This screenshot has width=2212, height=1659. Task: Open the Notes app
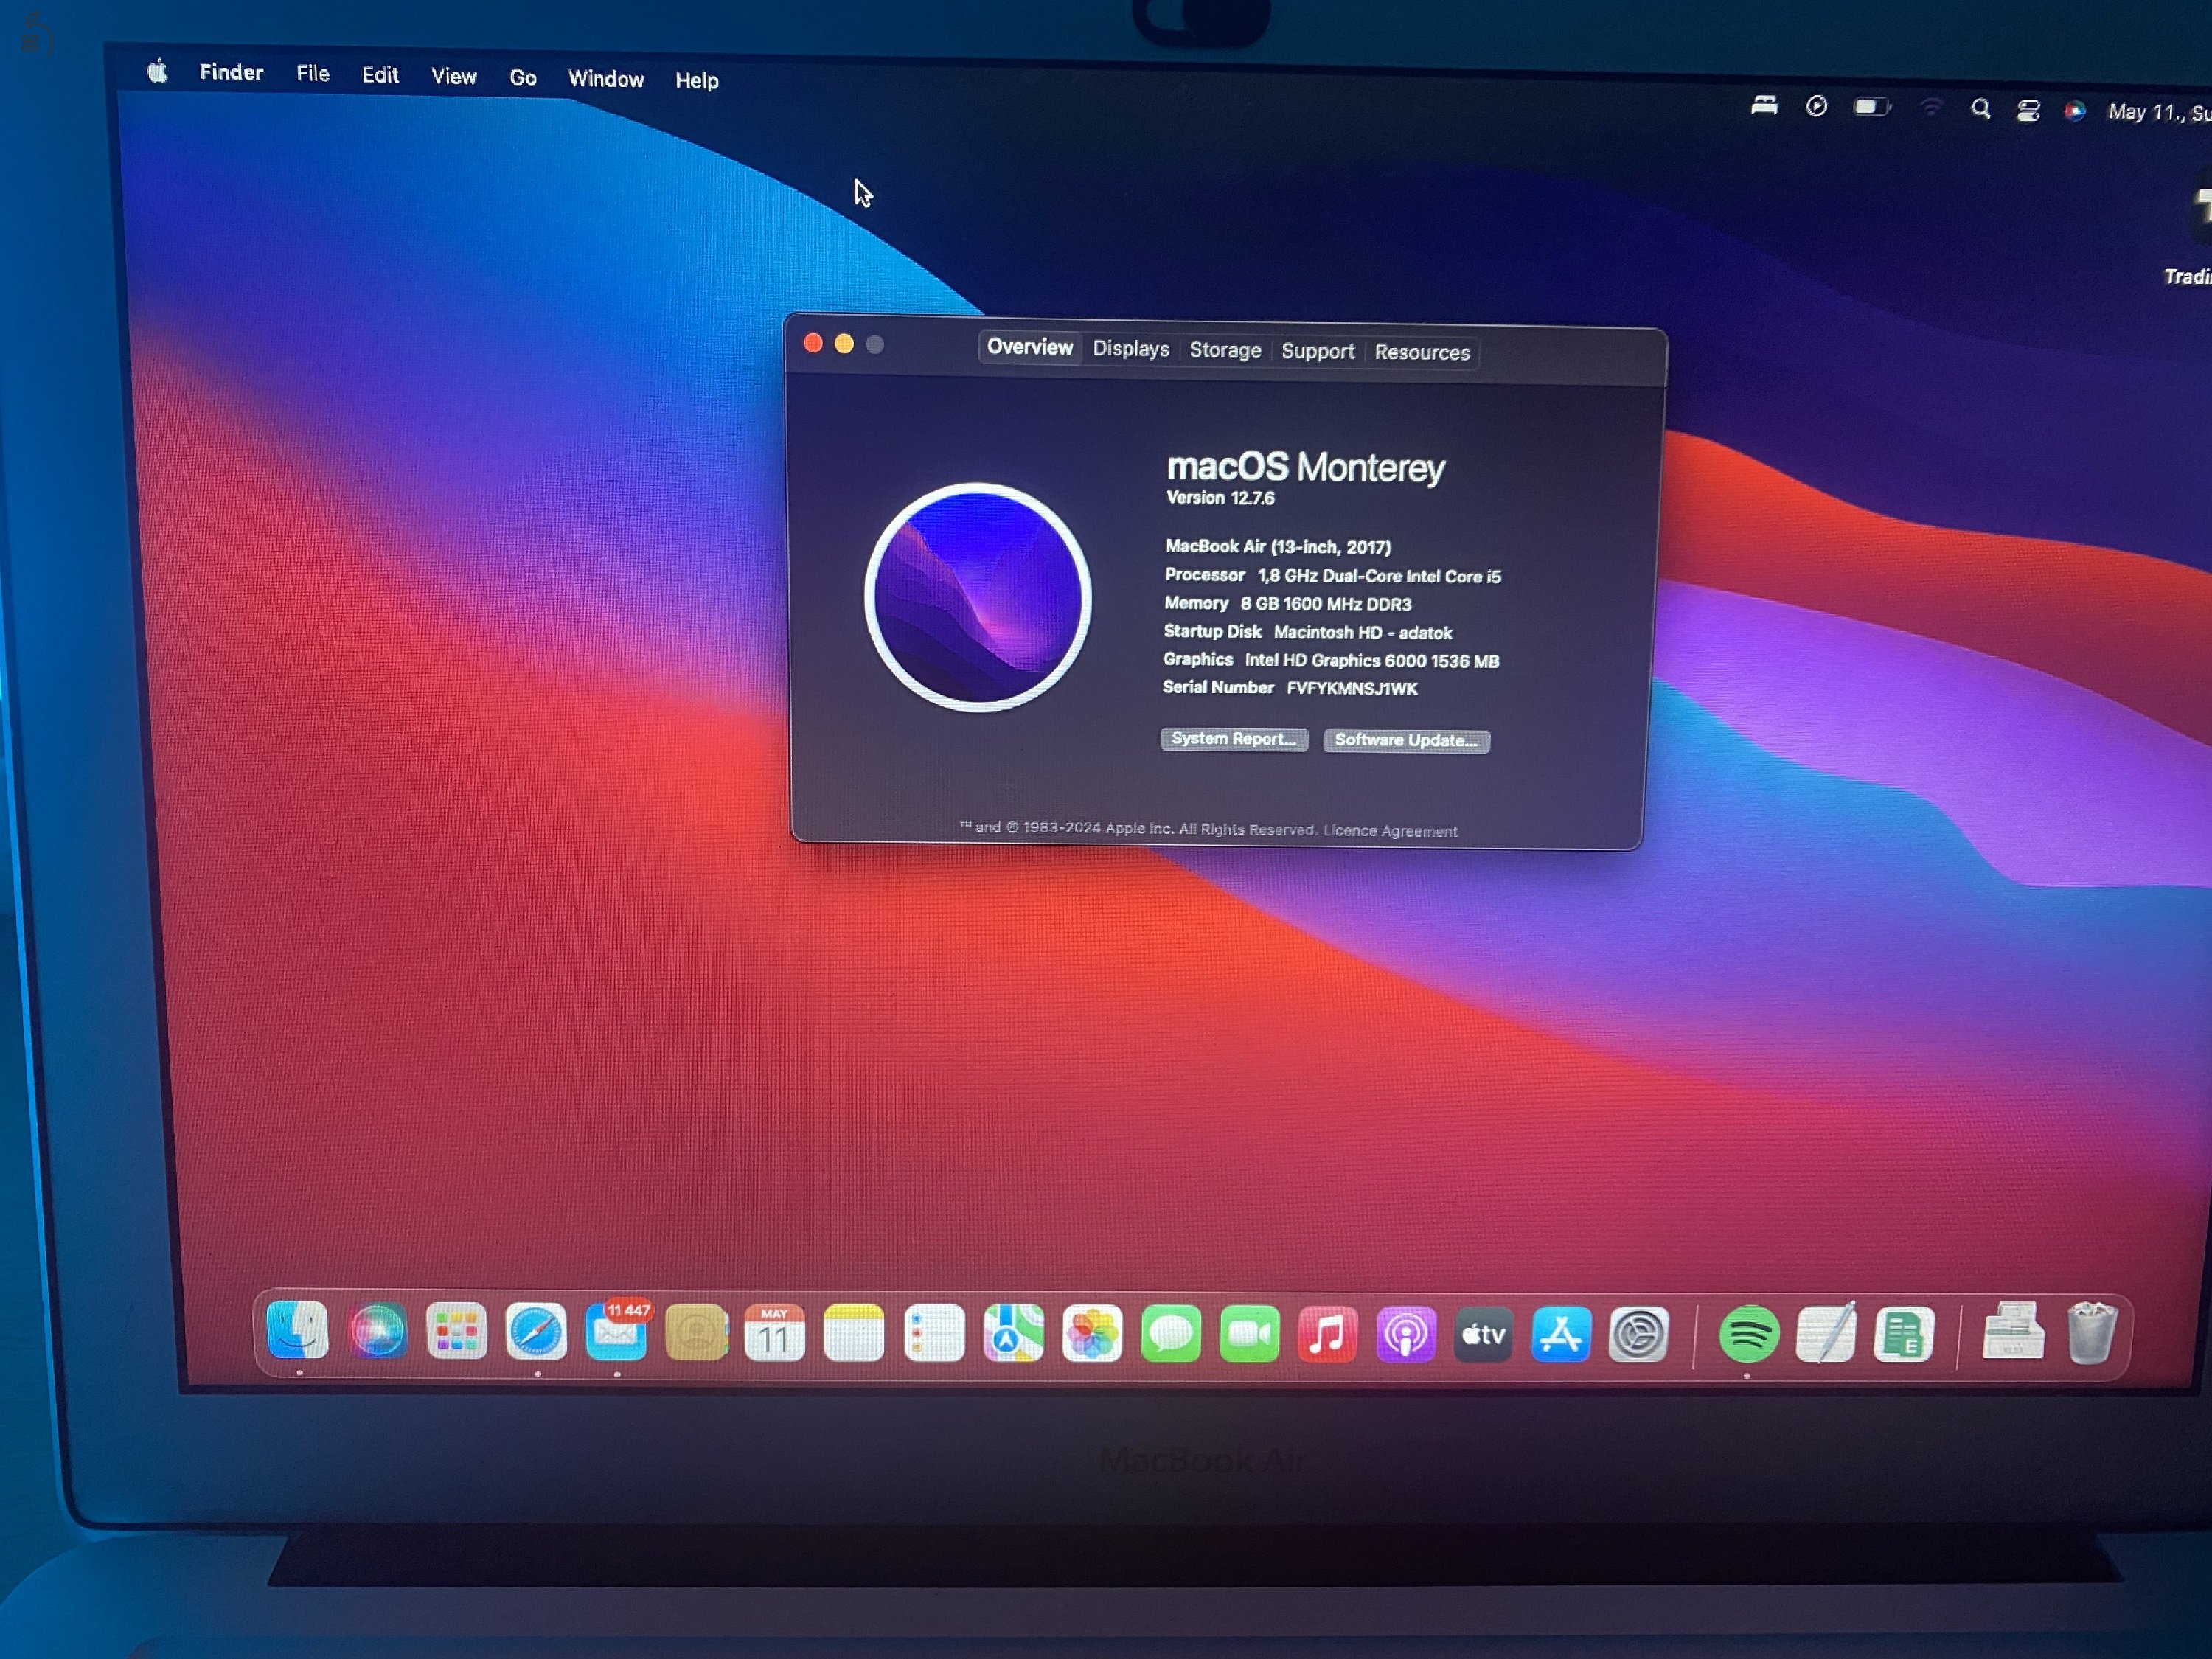tap(854, 1333)
